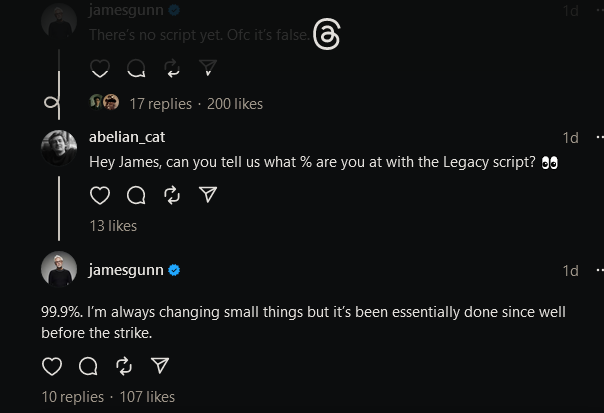Viewport: 604px width, 413px height.
Task: Like the top 'no script yet' post
Action: click(100, 68)
